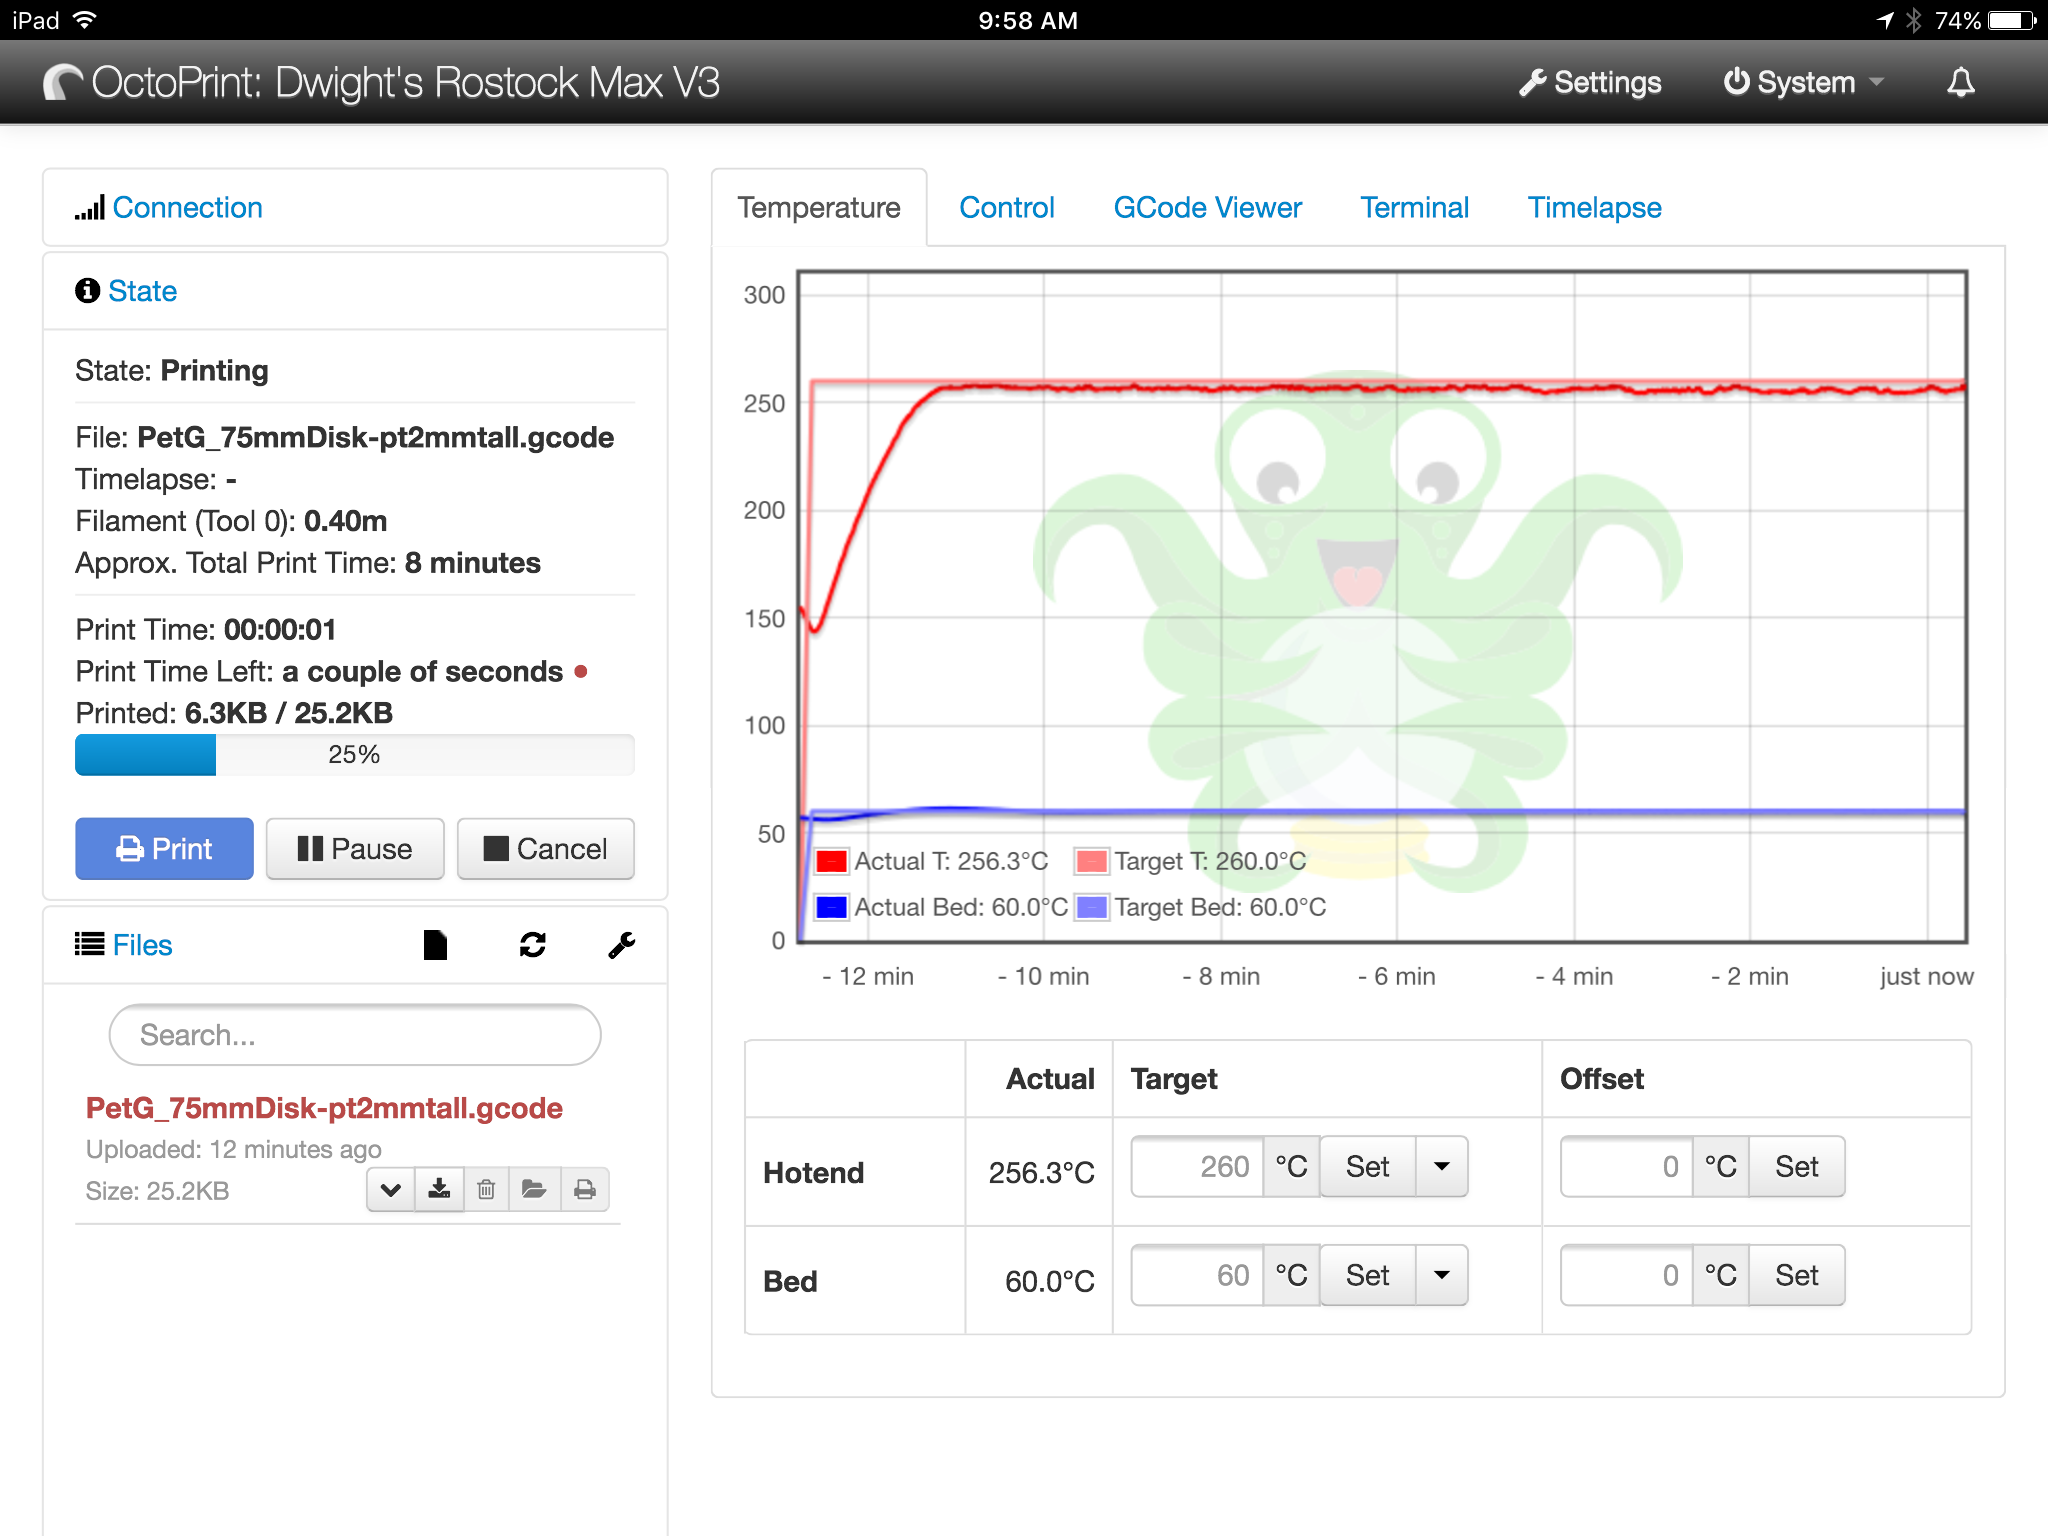2048x1536 pixels.
Task: Refresh the Files list
Action: [x=532, y=945]
